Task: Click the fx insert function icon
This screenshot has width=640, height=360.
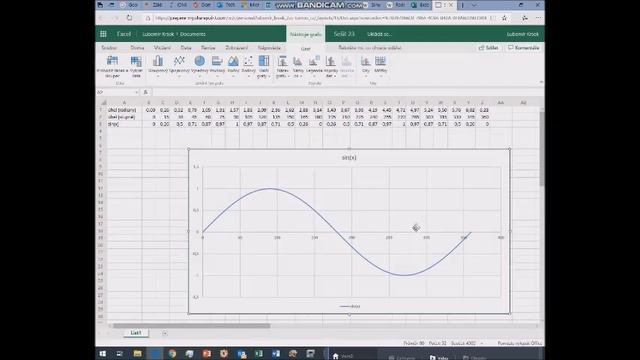Action: (x=146, y=92)
